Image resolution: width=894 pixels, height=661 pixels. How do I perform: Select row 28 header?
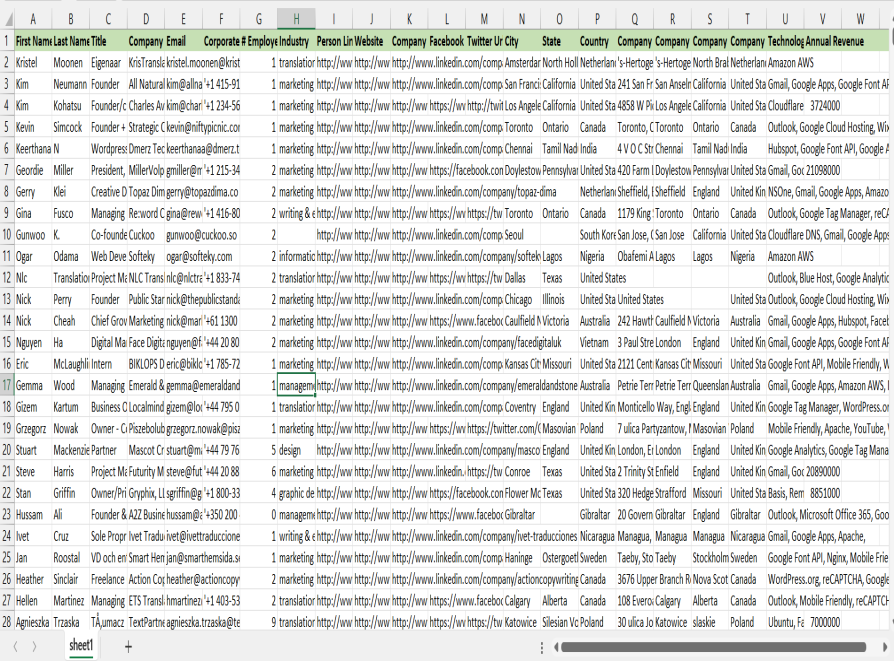(x=7, y=622)
